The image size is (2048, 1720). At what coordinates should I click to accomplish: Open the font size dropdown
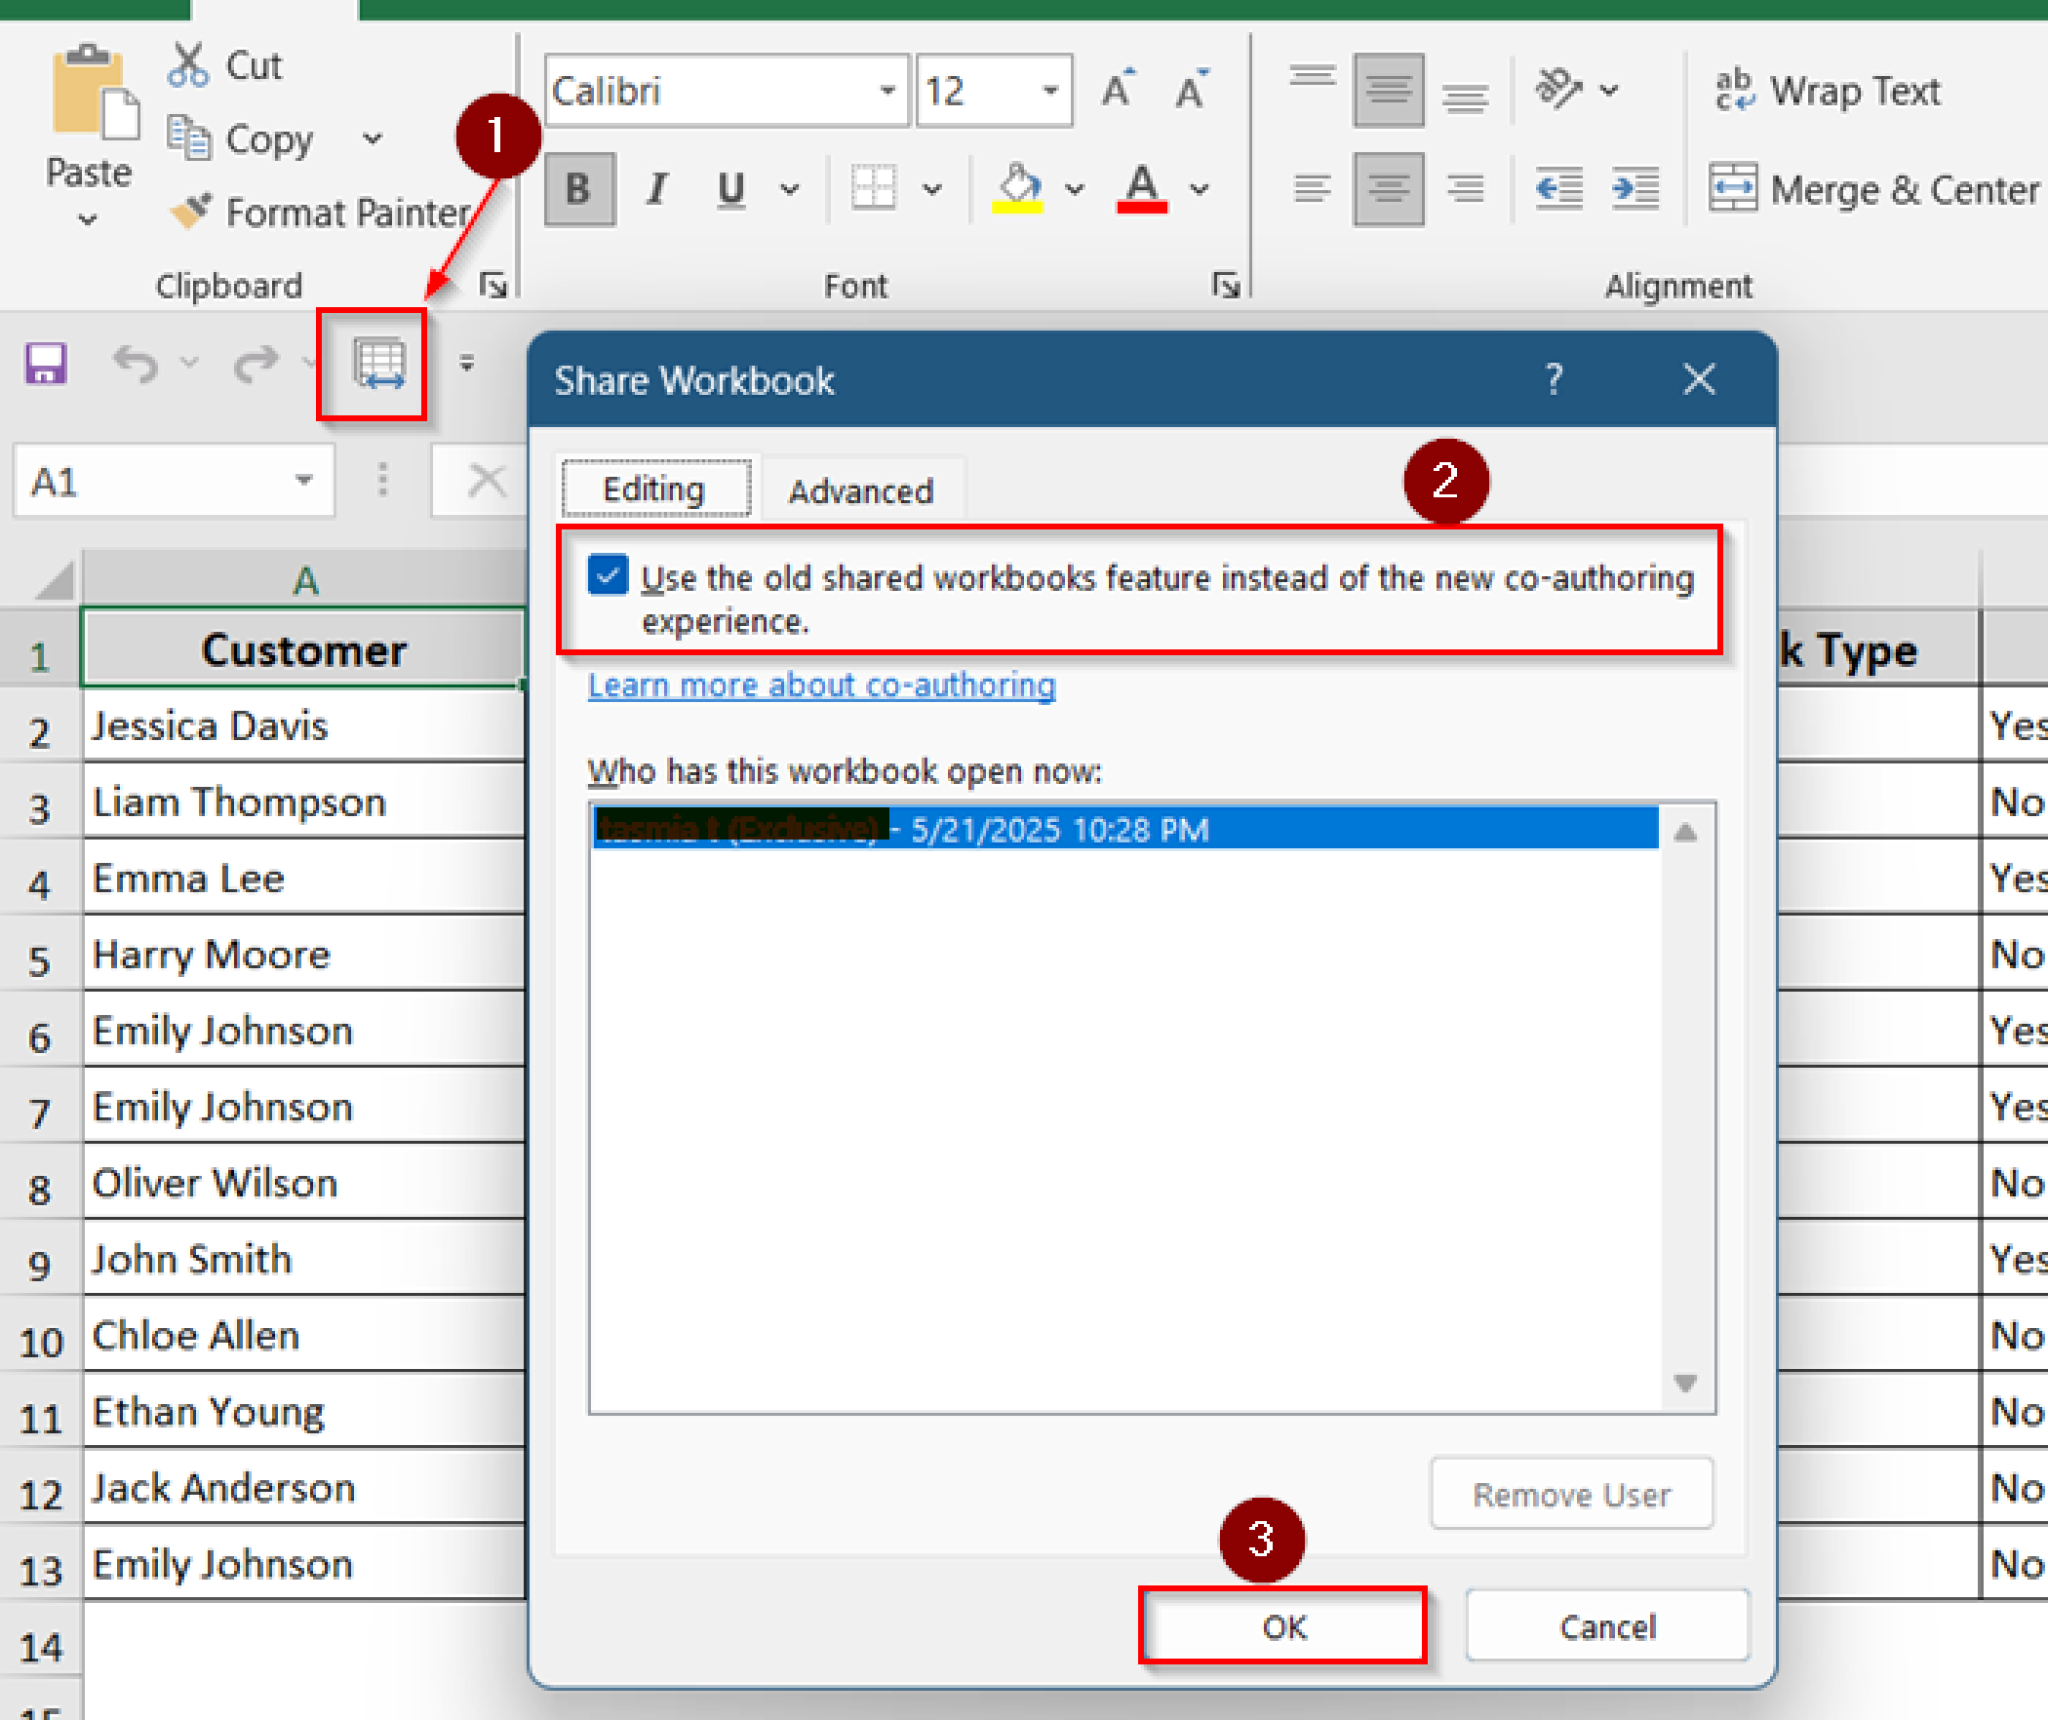tap(1048, 90)
